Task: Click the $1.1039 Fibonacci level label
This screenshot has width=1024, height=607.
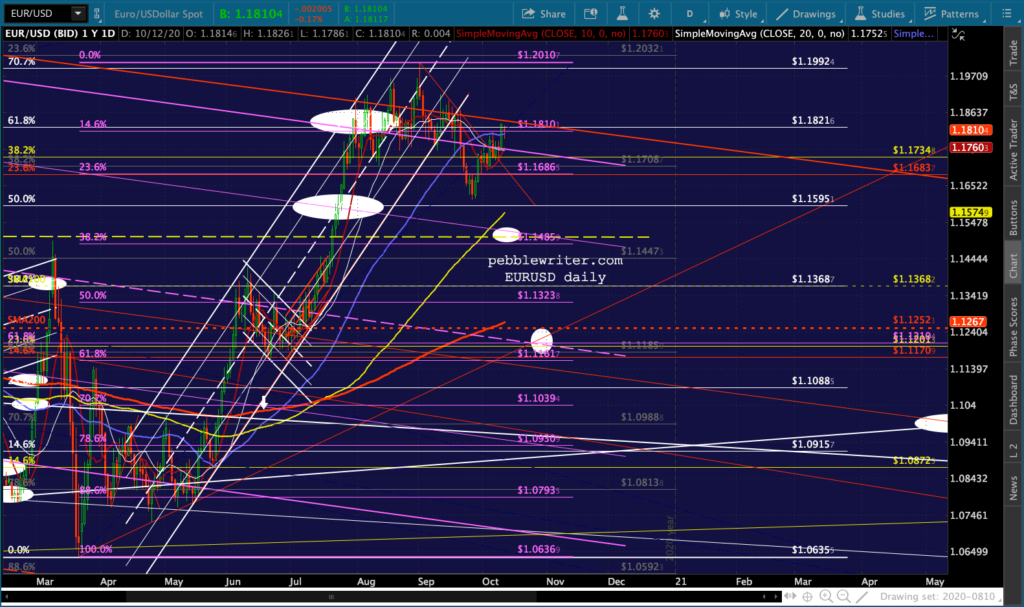Action: click(x=539, y=398)
